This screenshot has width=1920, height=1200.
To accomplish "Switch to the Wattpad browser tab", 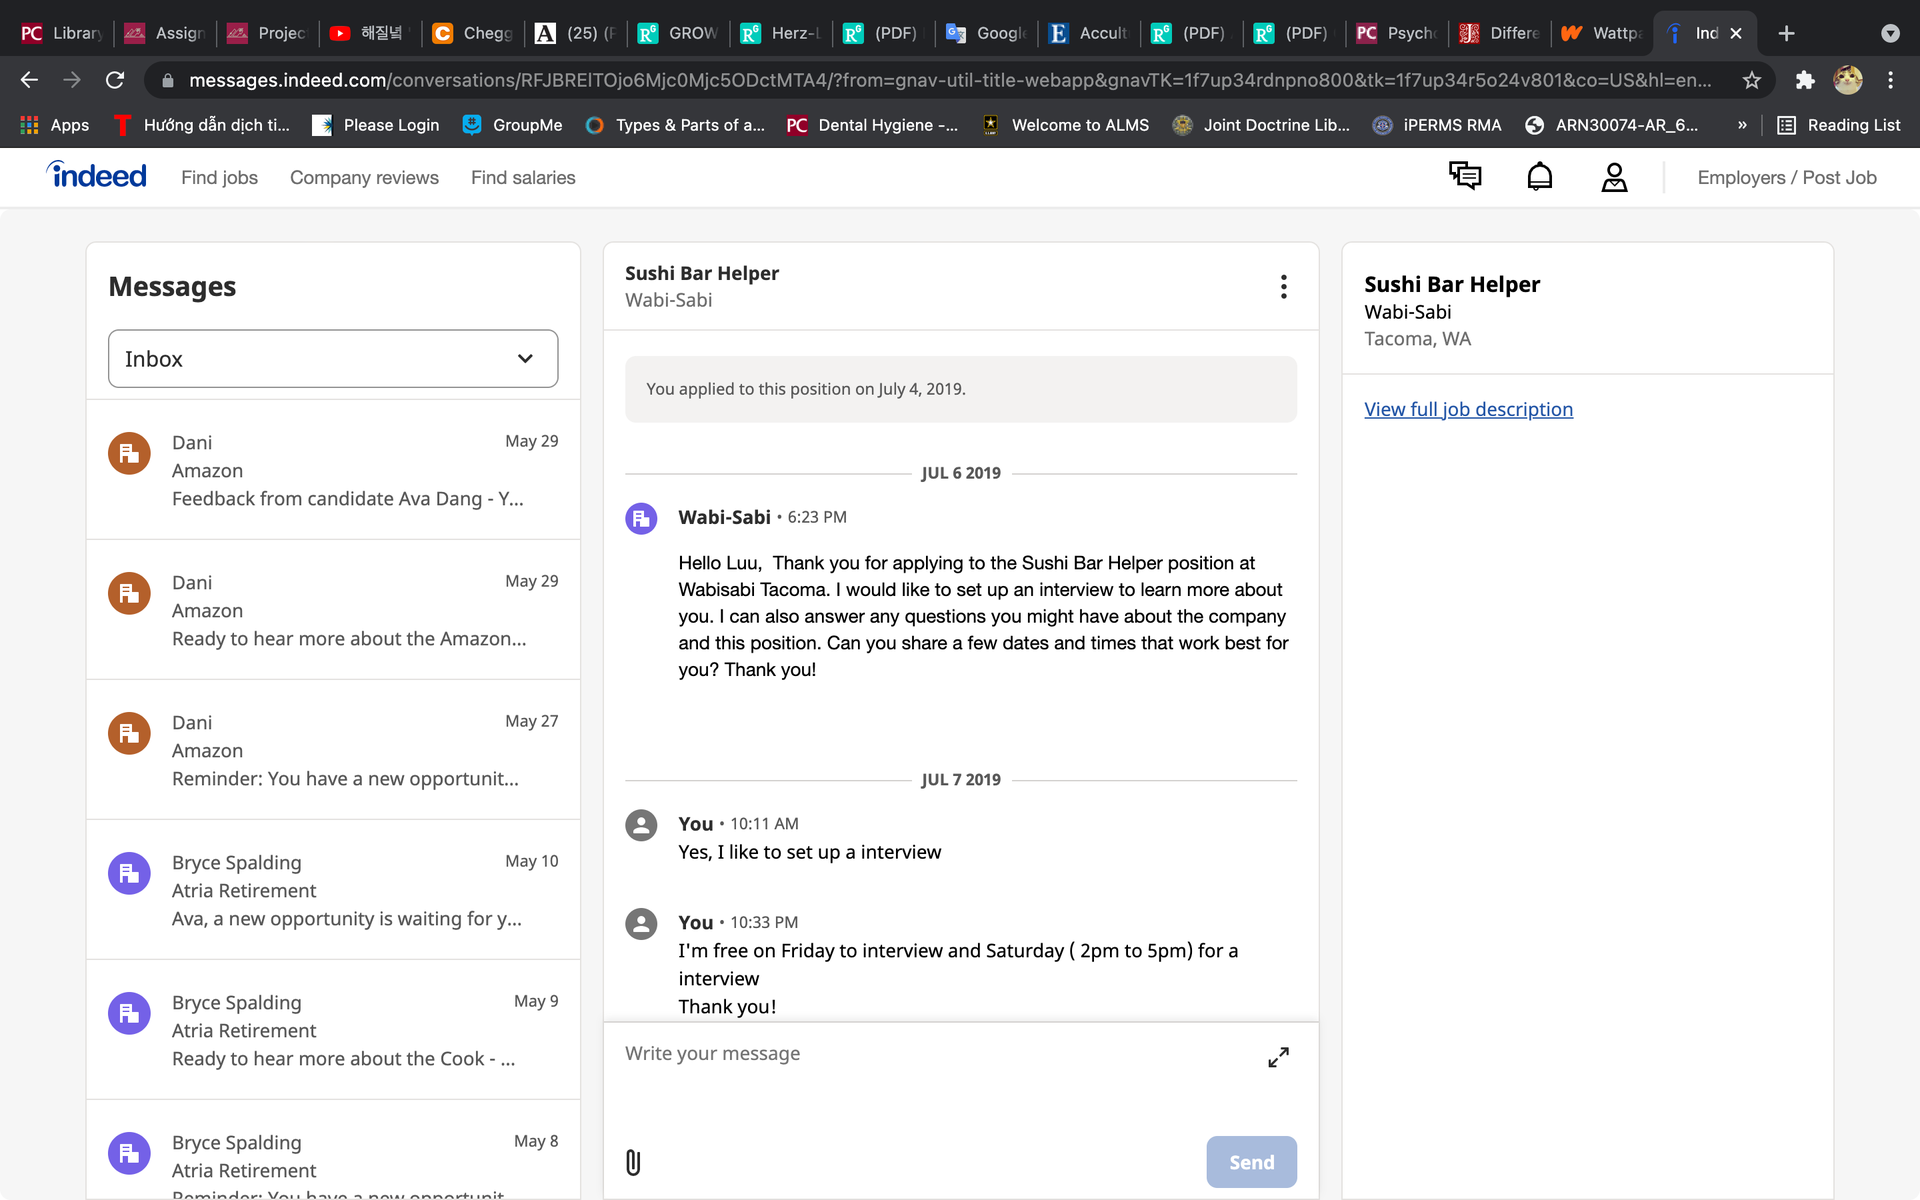I will (1601, 33).
